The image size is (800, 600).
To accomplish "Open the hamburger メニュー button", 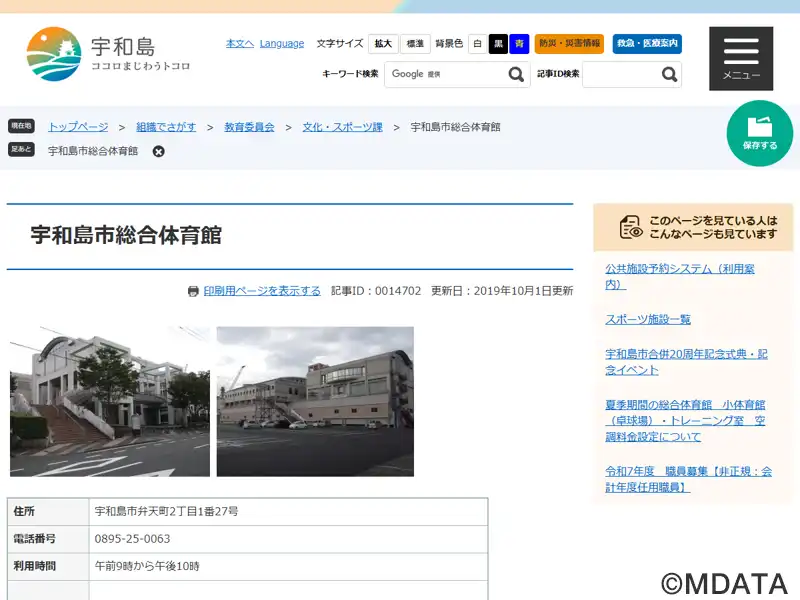I will pos(740,58).
